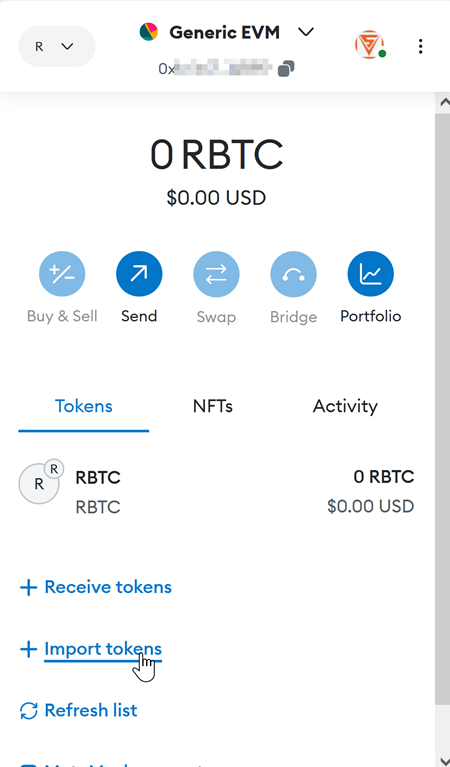The height and width of the screenshot is (767, 450).
Task: Open the RBTC token row balance
Action: pos(371,492)
